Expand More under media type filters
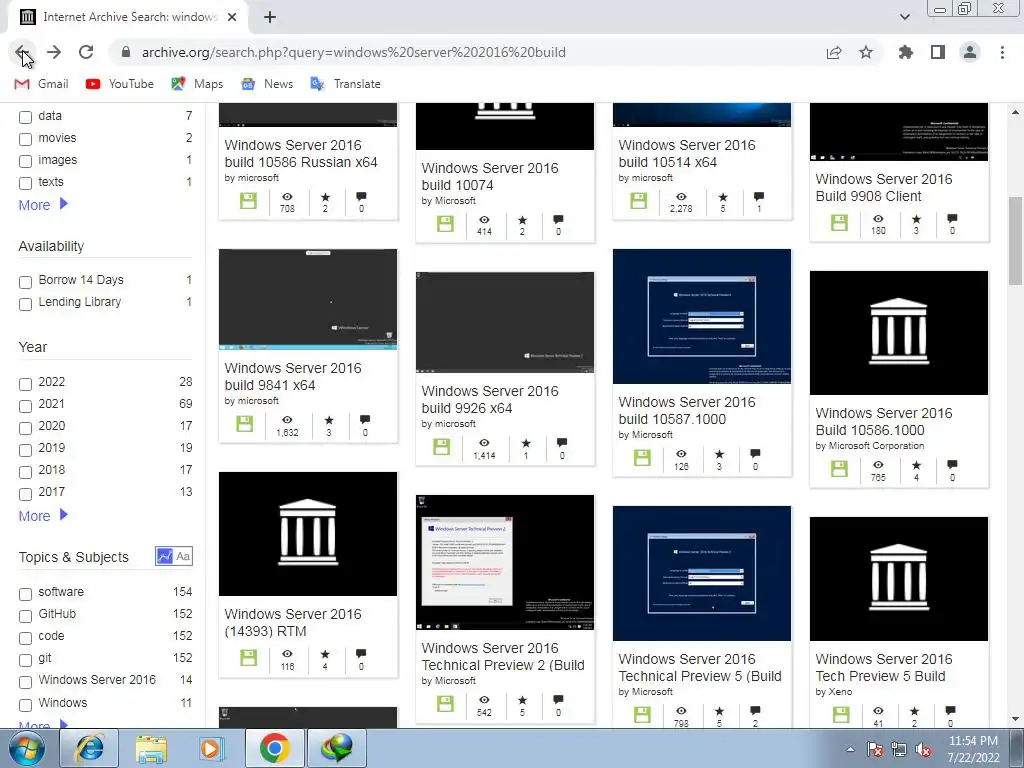This screenshot has width=1024, height=768. point(43,205)
